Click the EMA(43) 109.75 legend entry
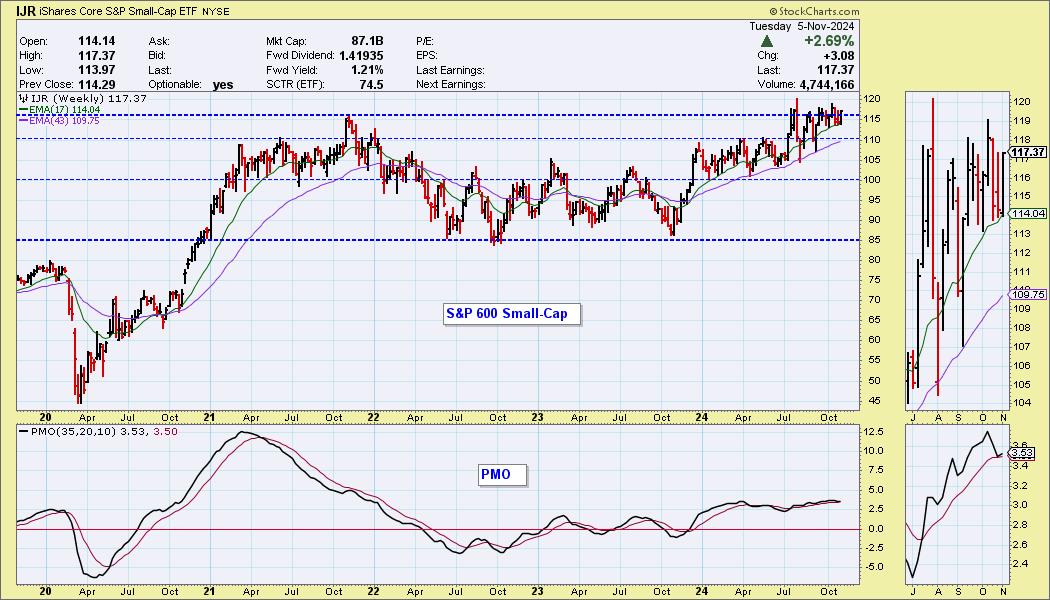Image resolution: width=1050 pixels, height=600 pixels. pos(58,120)
